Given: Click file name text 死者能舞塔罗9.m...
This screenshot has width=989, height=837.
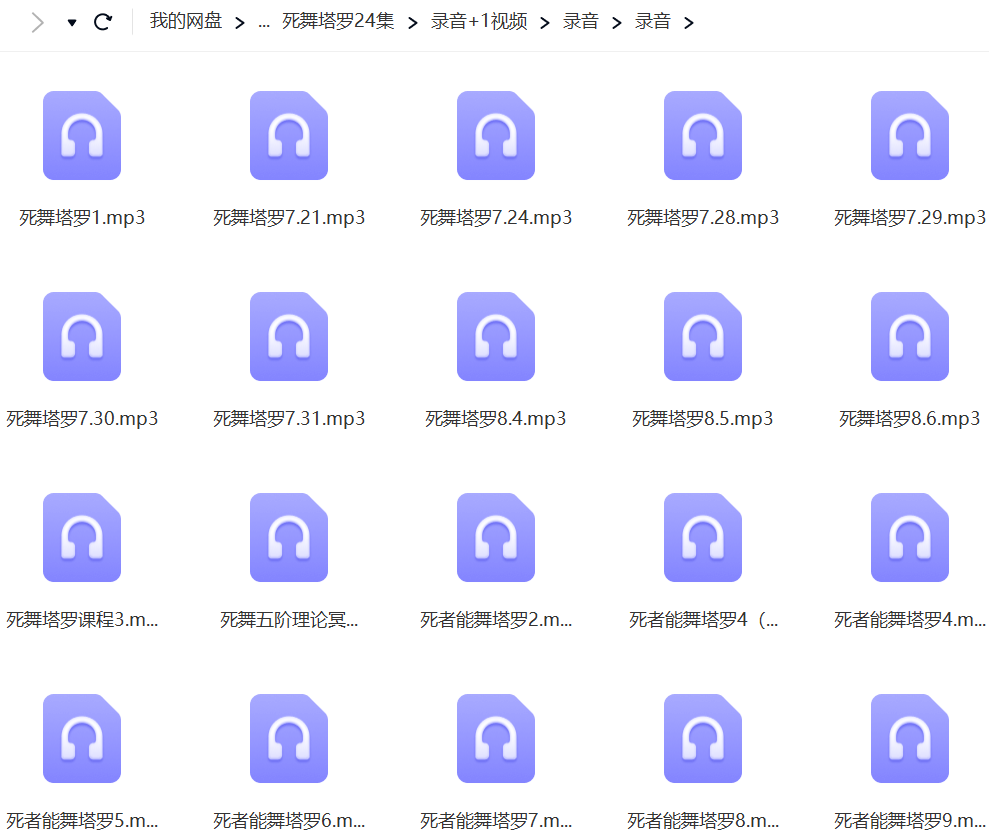Looking at the screenshot, I should point(910,821).
